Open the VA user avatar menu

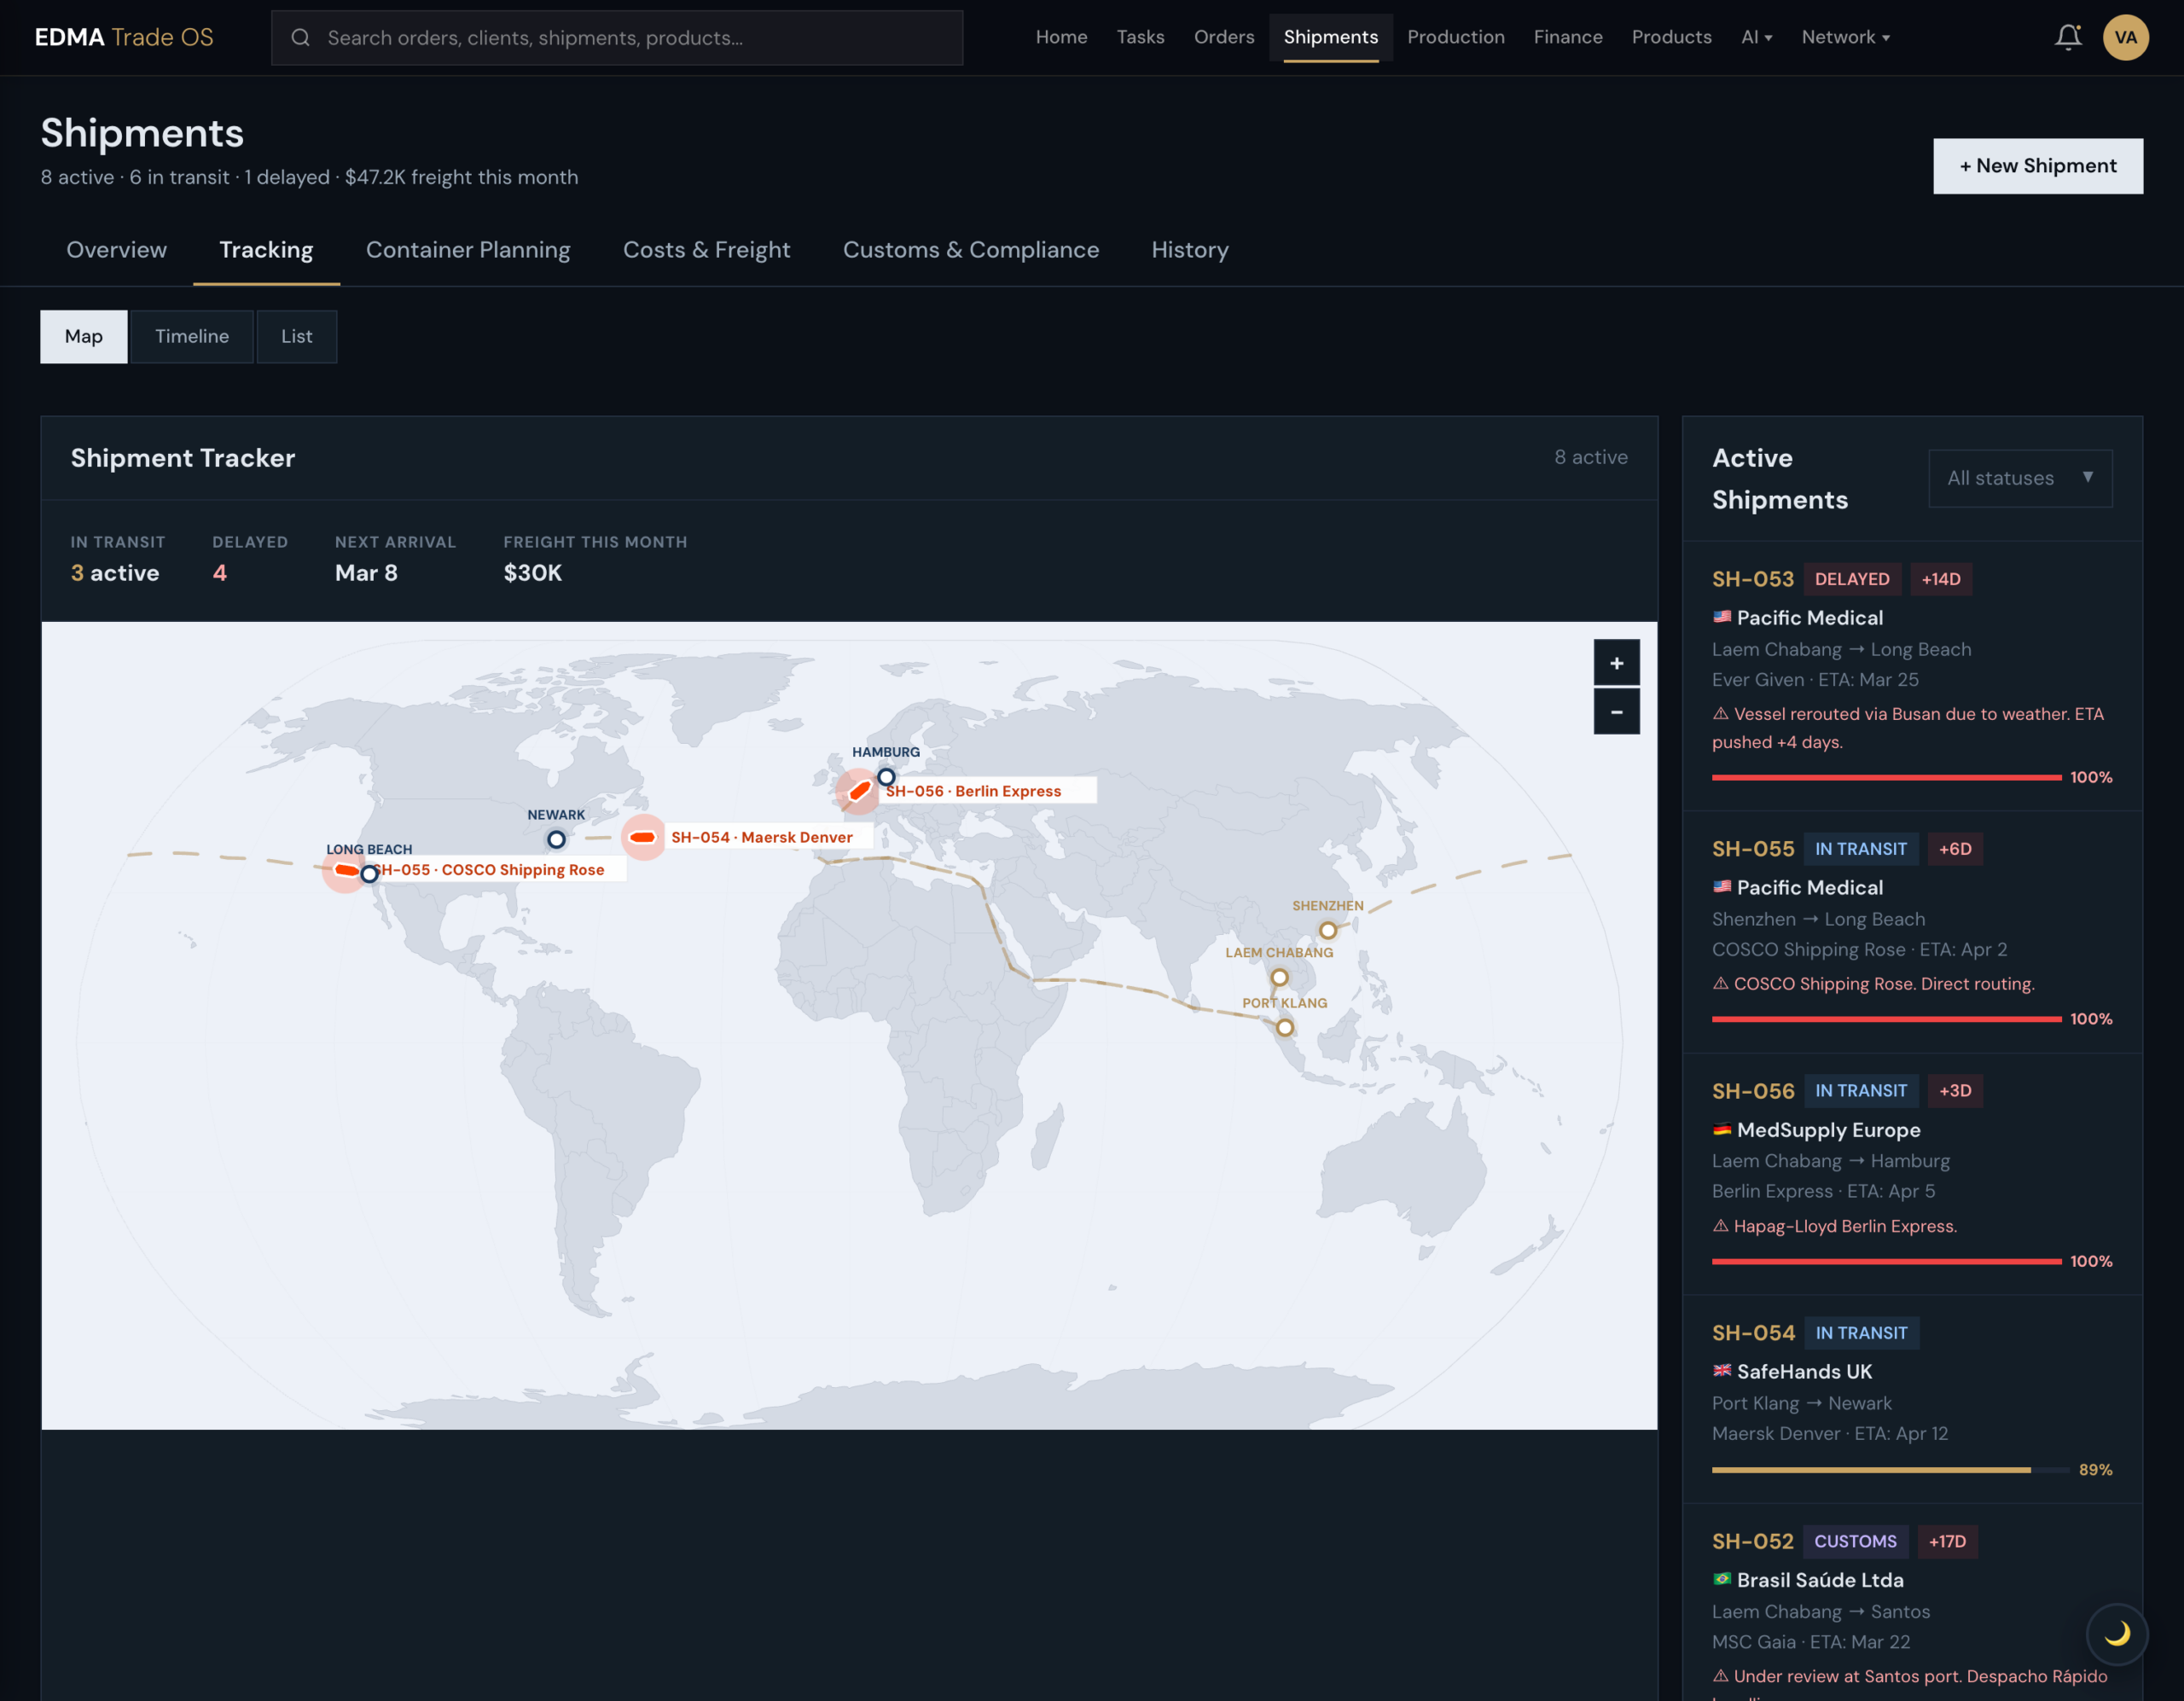pos(2125,37)
